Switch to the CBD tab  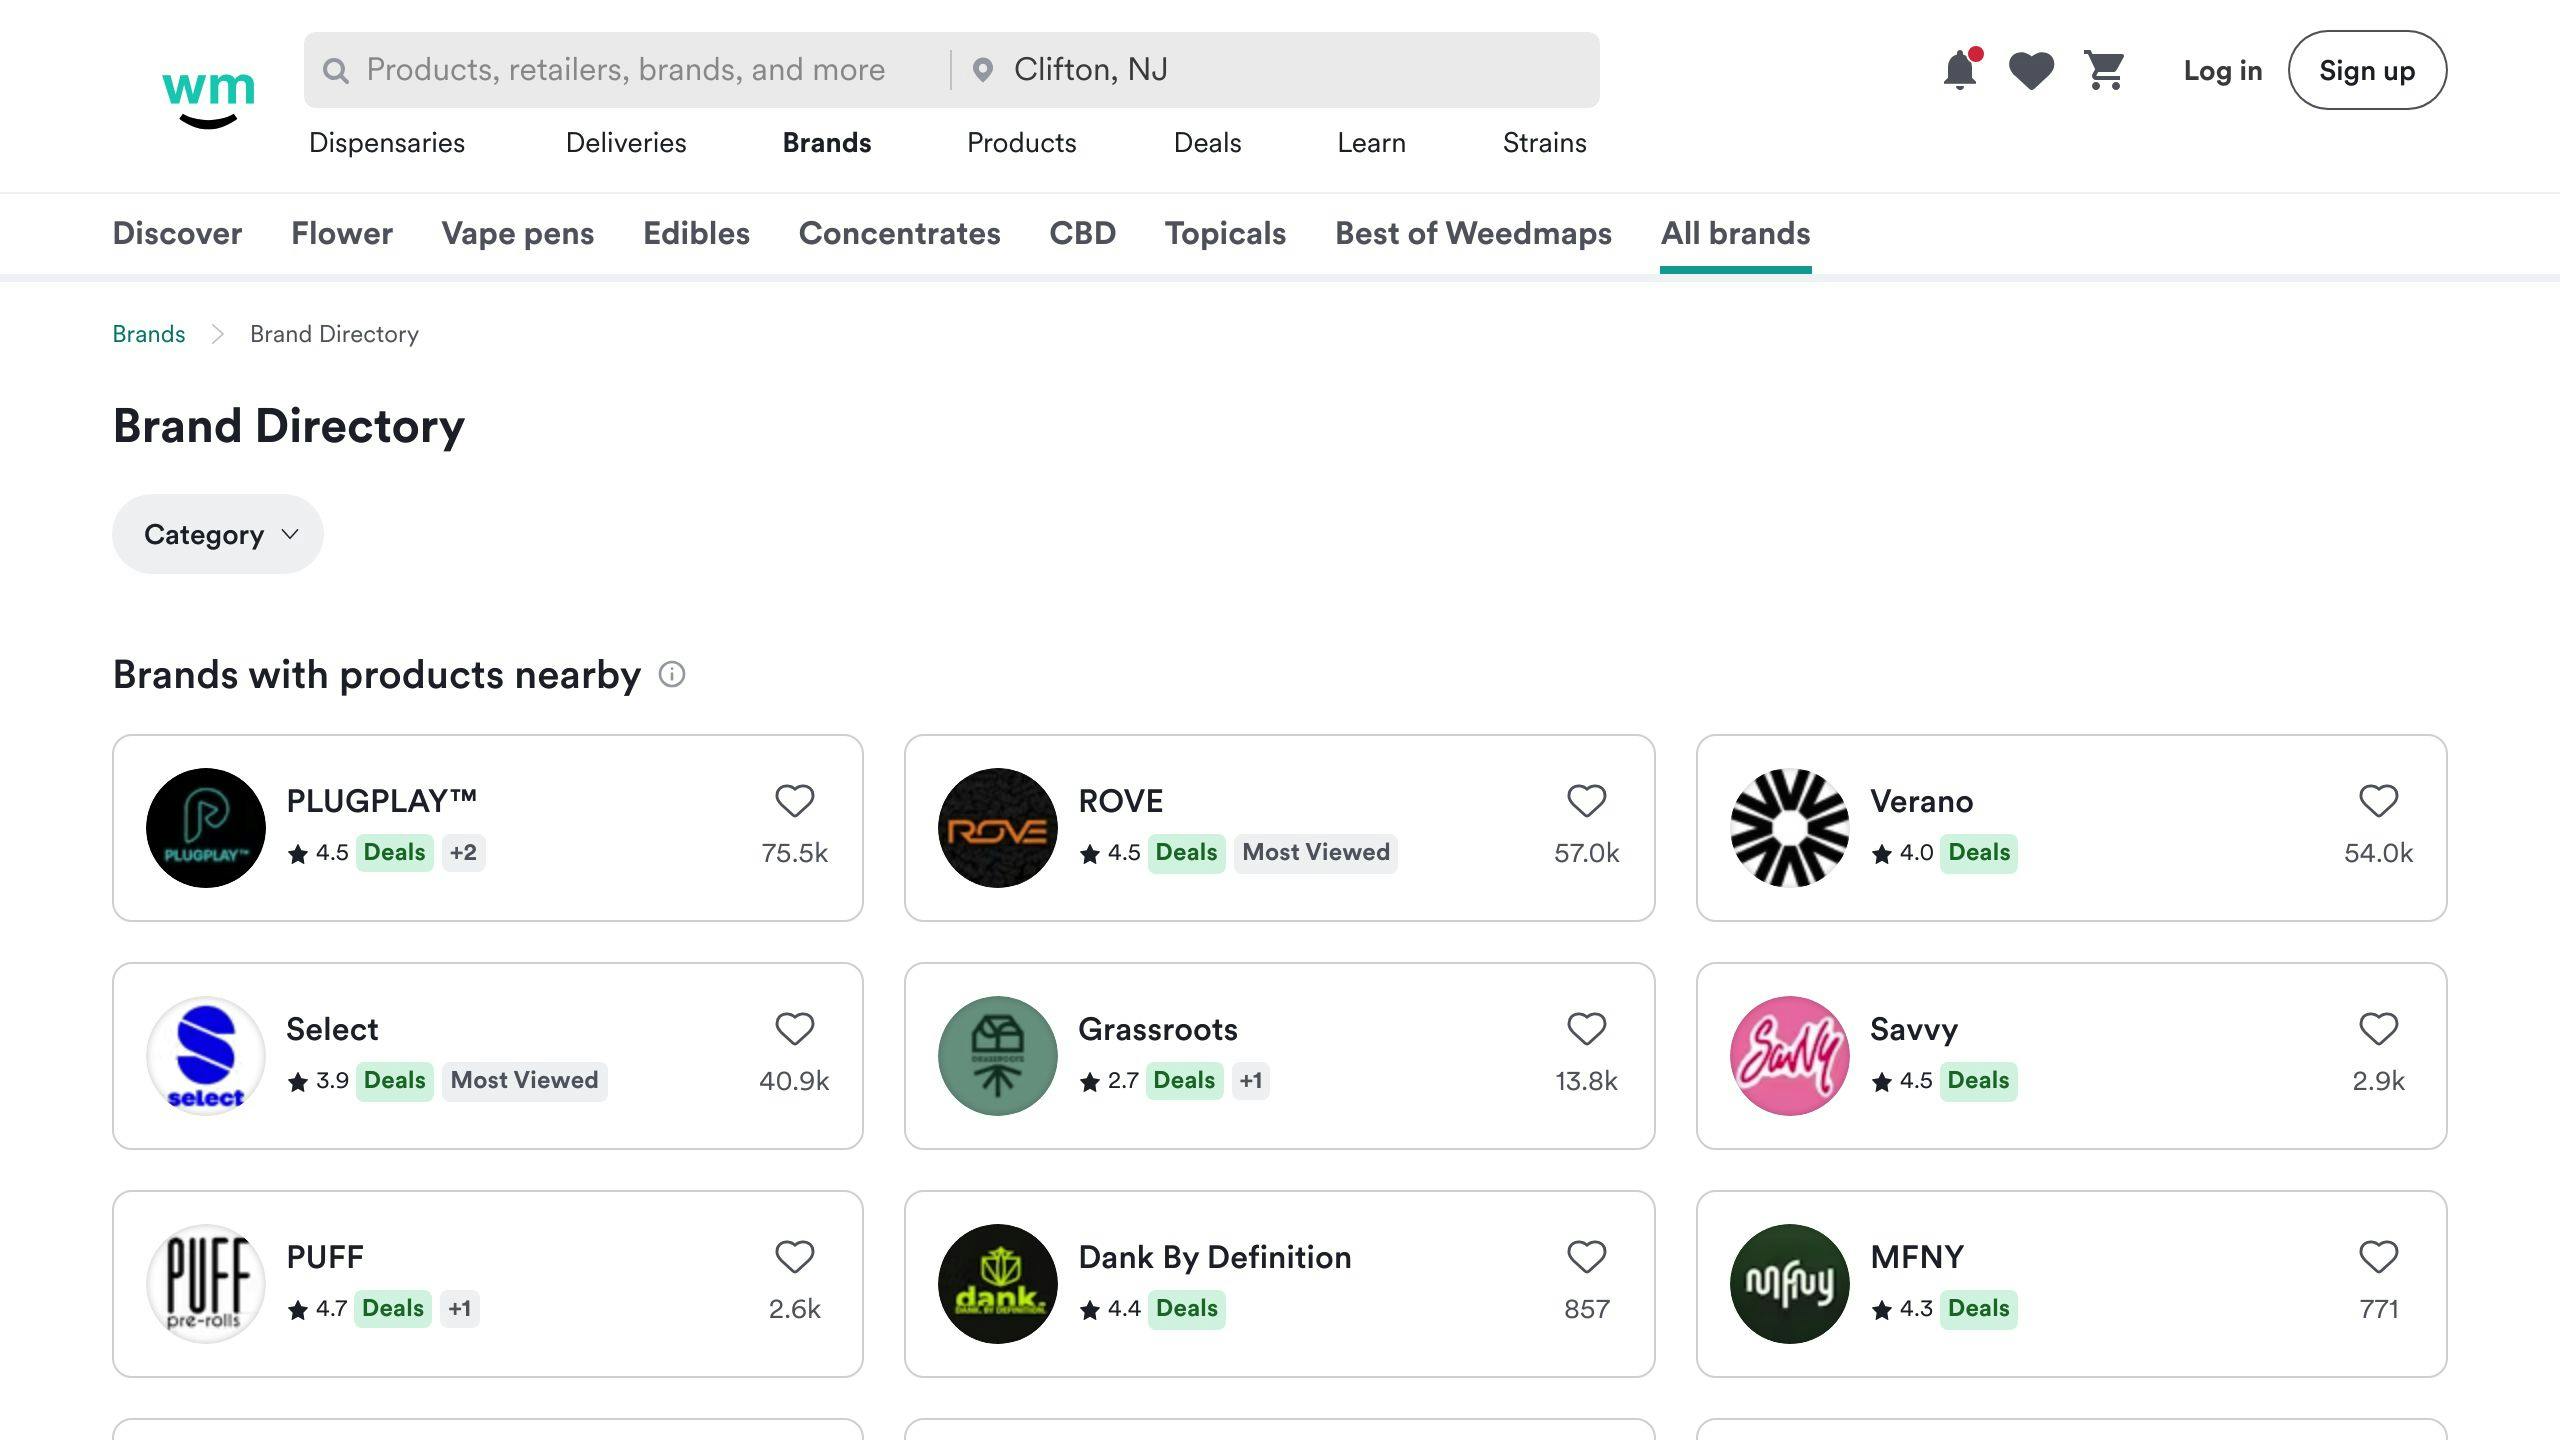click(1082, 233)
